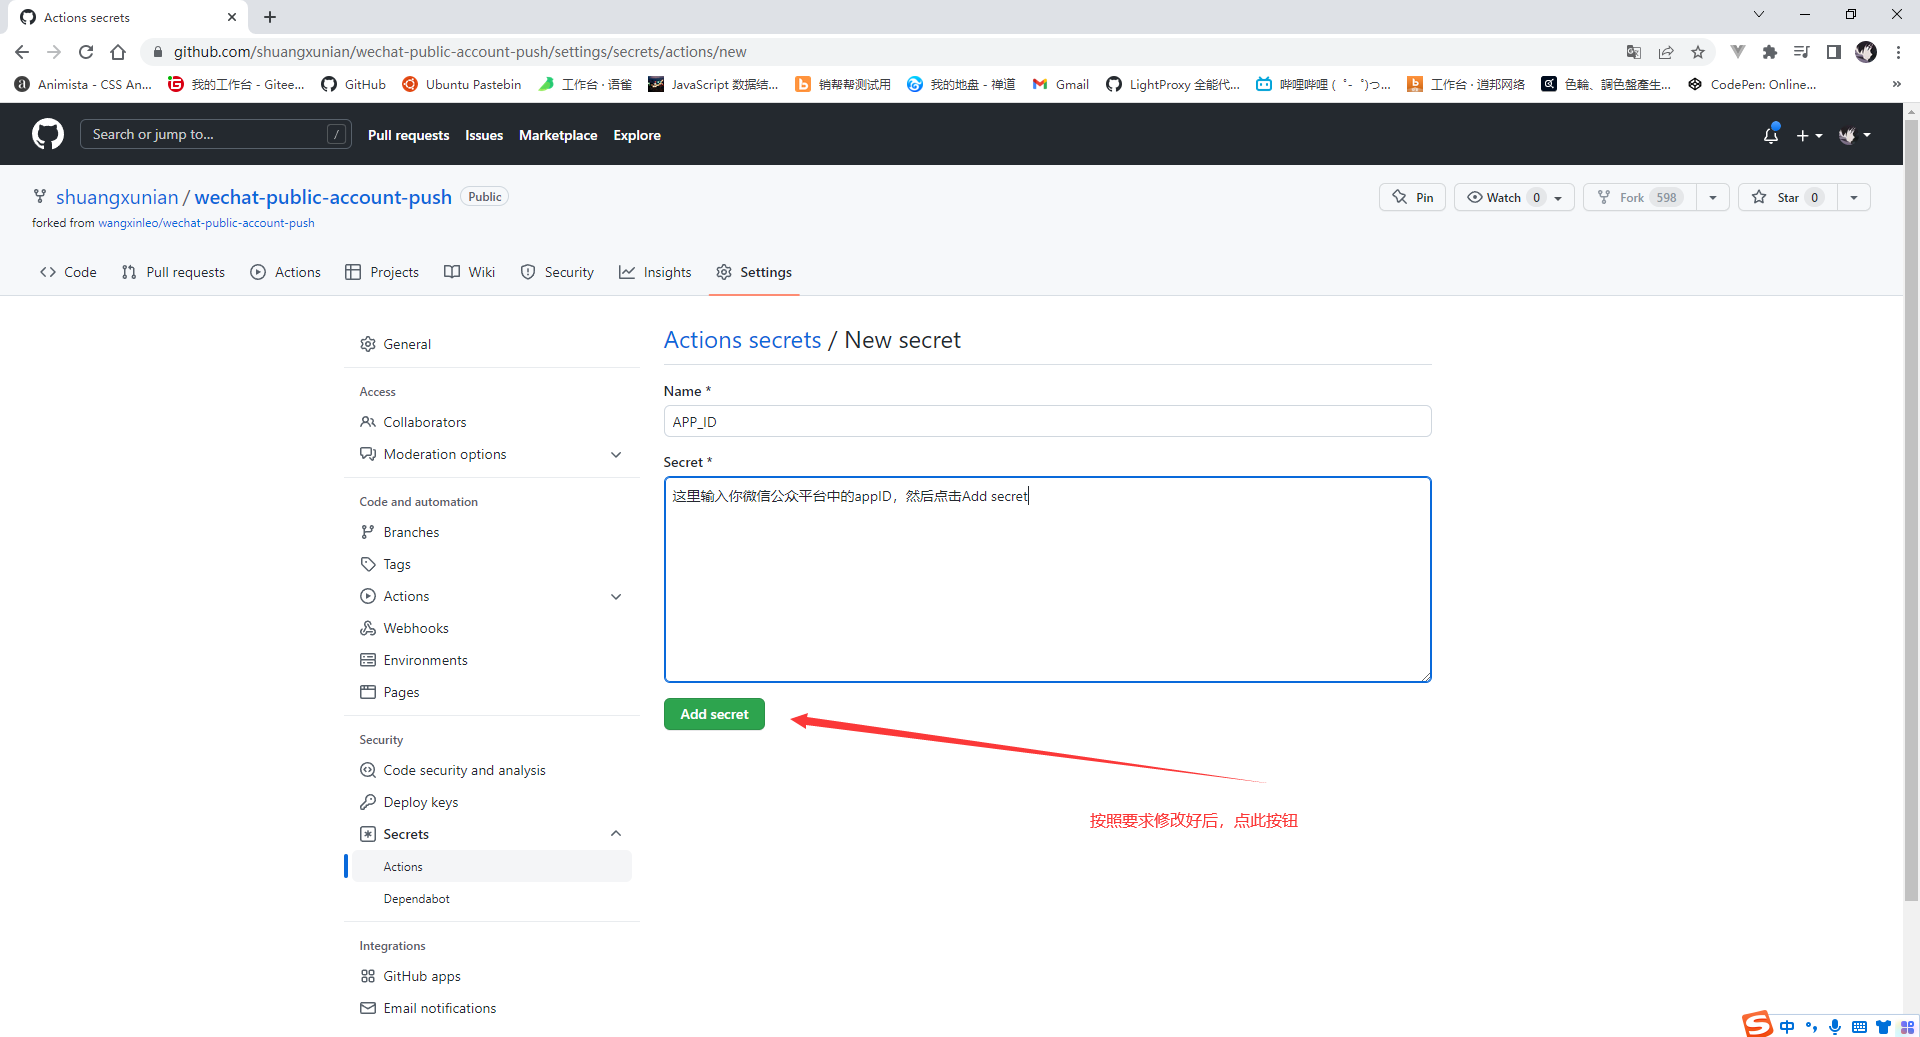Open the browser extensions puzzle icon
This screenshot has width=1920, height=1037.
click(x=1769, y=52)
